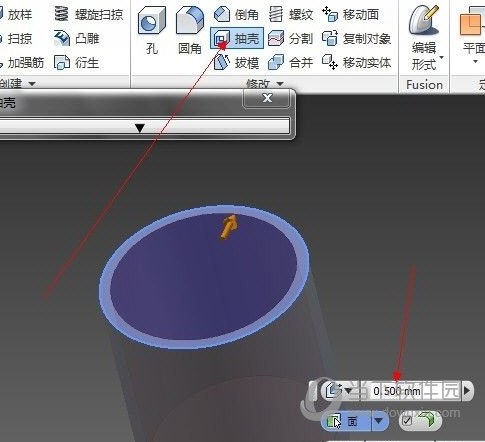Image resolution: width=485 pixels, height=442 pixels.
Task: Select the 加强筋 (Rib) tool
Action: 22,62
